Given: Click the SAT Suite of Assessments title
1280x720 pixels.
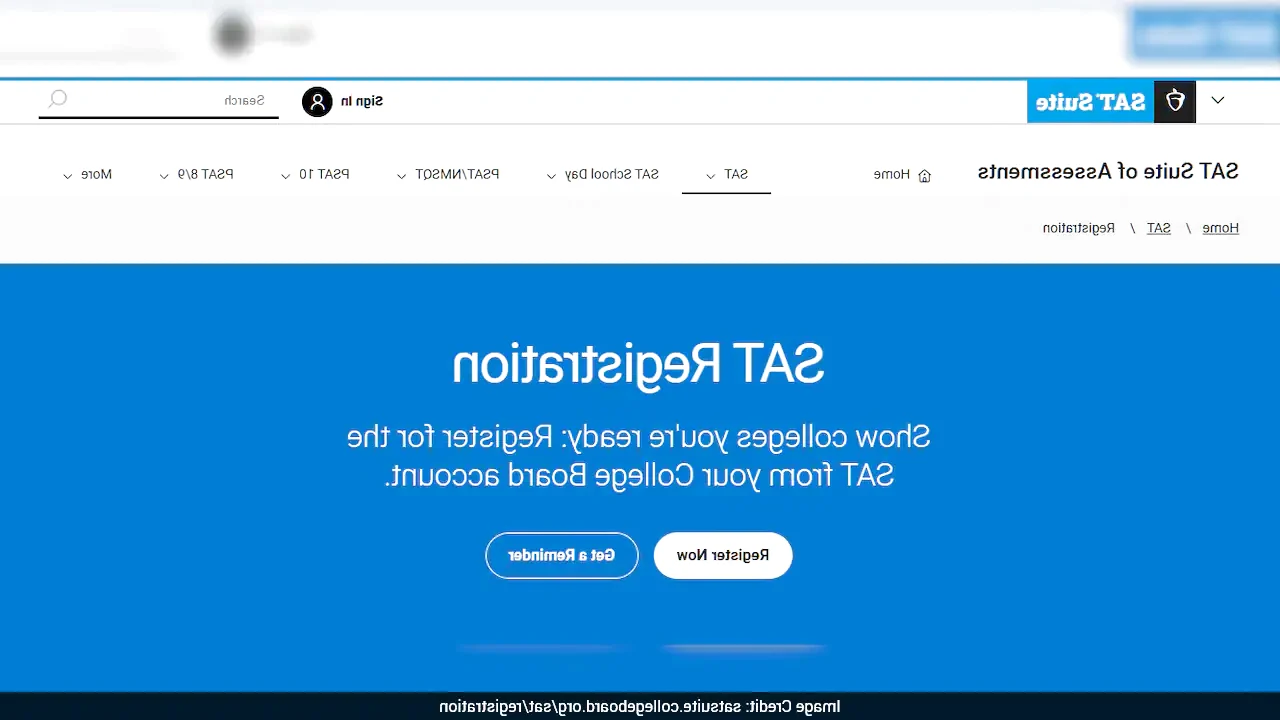Looking at the screenshot, I should (x=1108, y=171).
